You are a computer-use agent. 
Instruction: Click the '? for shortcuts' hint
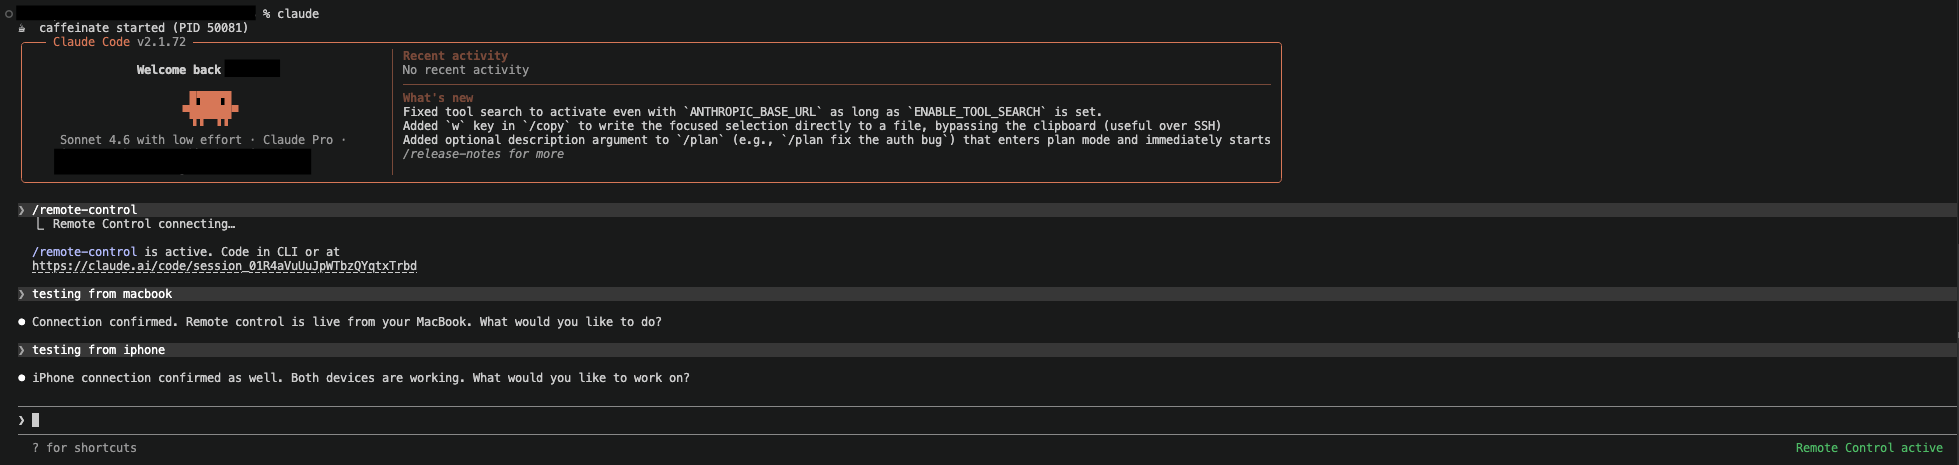click(x=84, y=448)
